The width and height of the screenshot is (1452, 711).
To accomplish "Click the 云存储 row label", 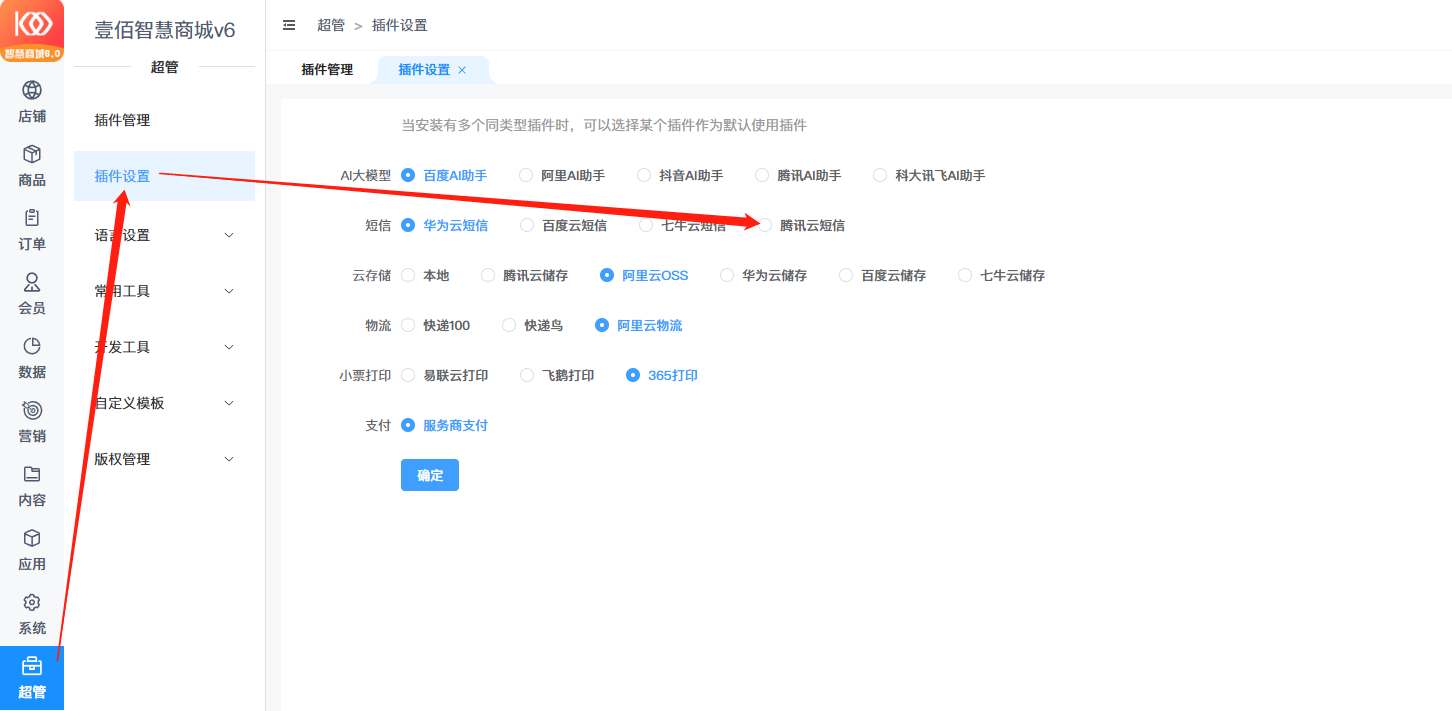I will coord(372,275).
